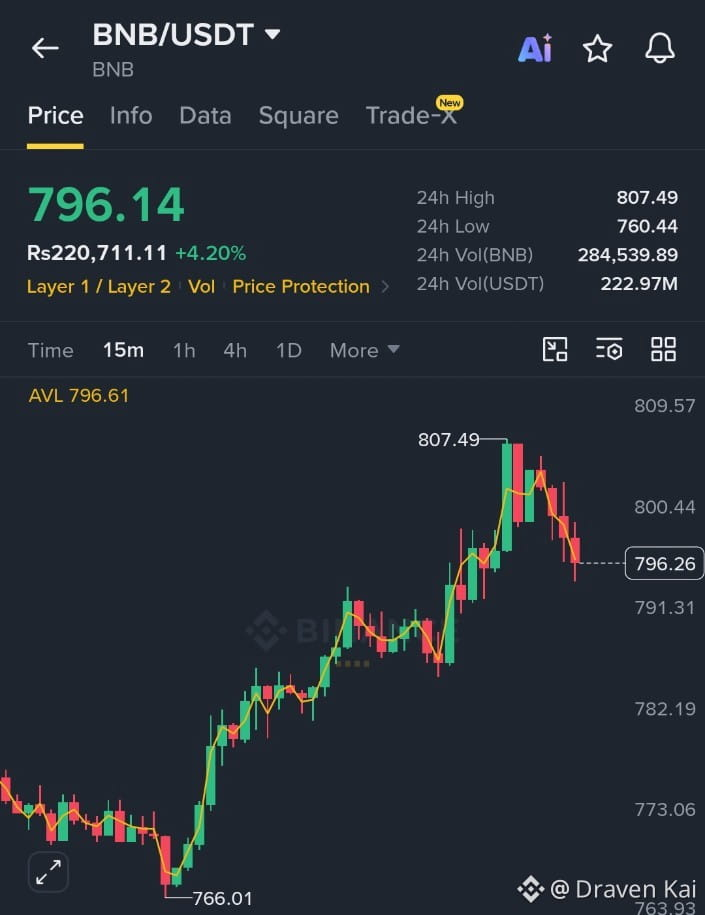The width and height of the screenshot is (705, 915).
Task: Open the chart drawing tools icon
Action: pos(555,350)
